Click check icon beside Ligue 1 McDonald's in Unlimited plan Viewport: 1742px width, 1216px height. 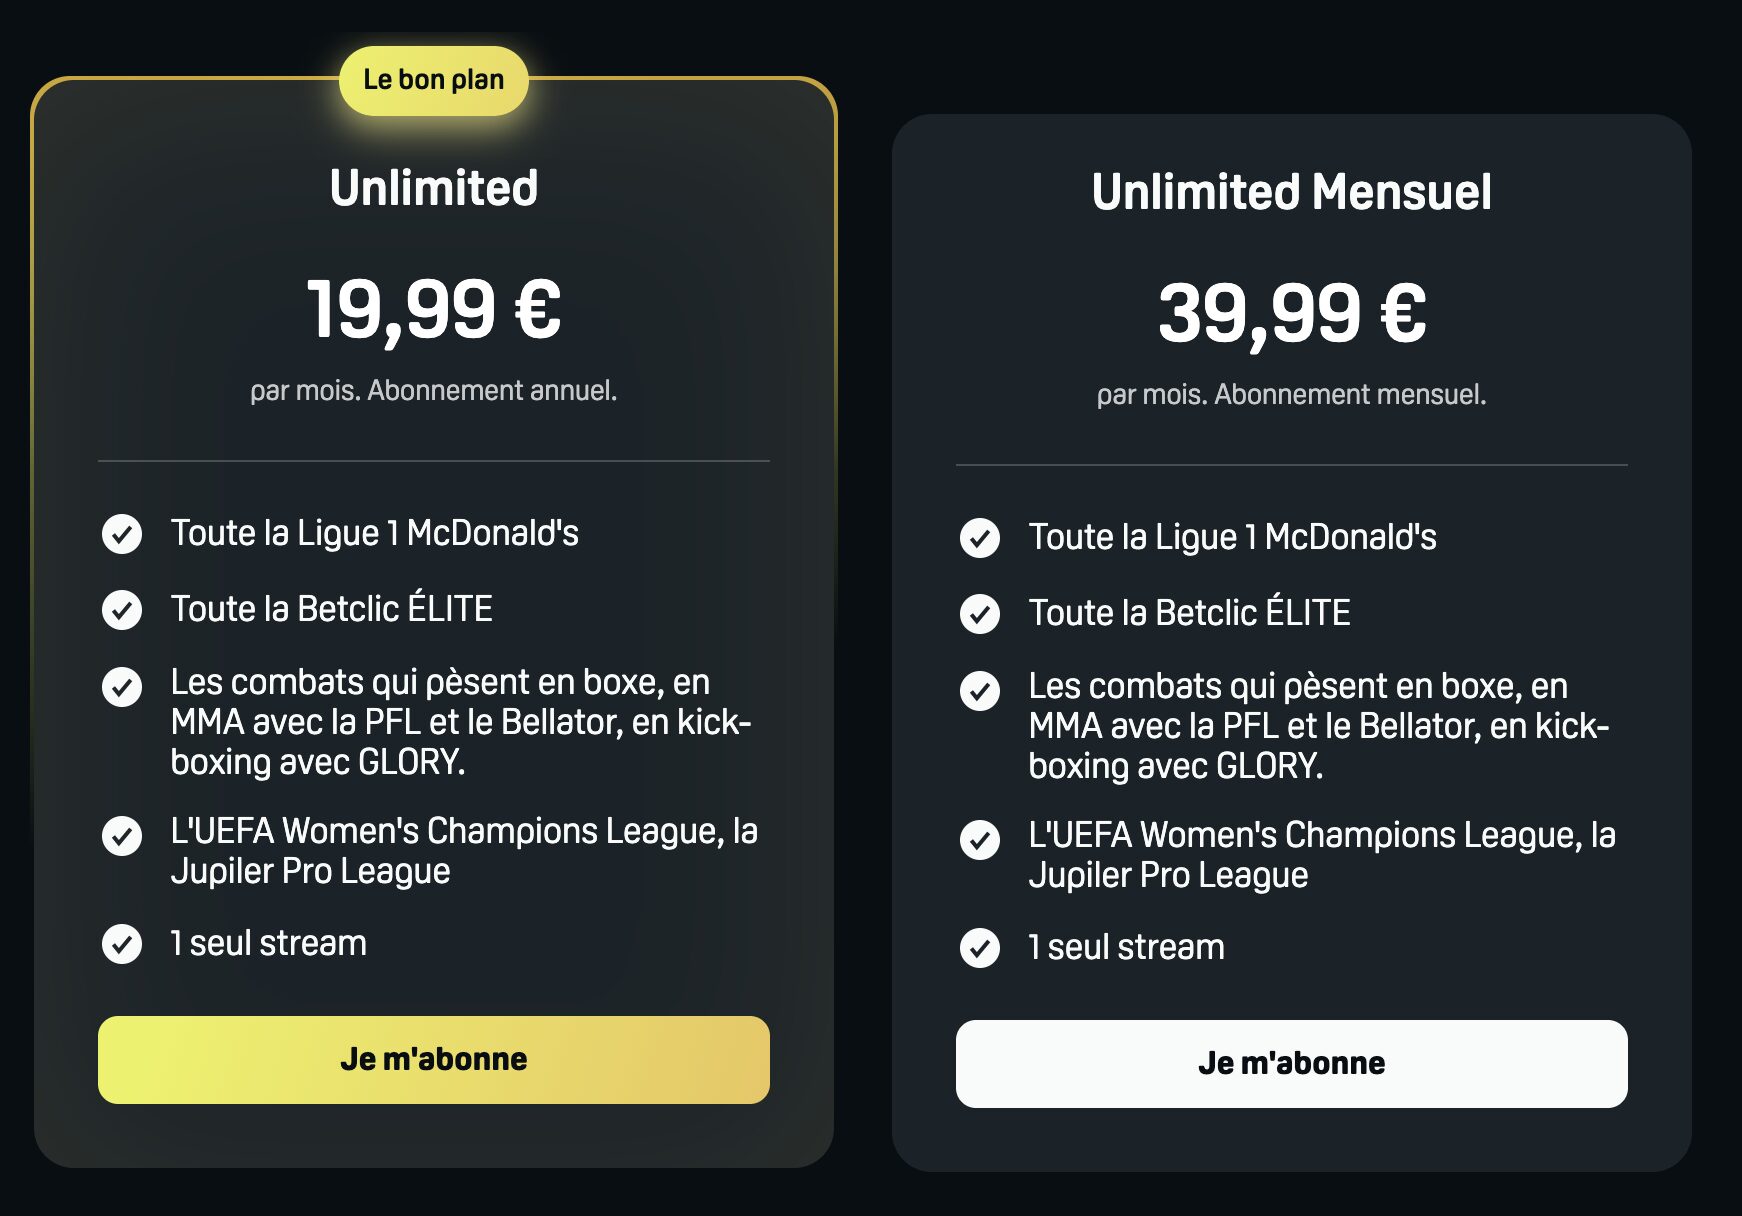click(122, 534)
